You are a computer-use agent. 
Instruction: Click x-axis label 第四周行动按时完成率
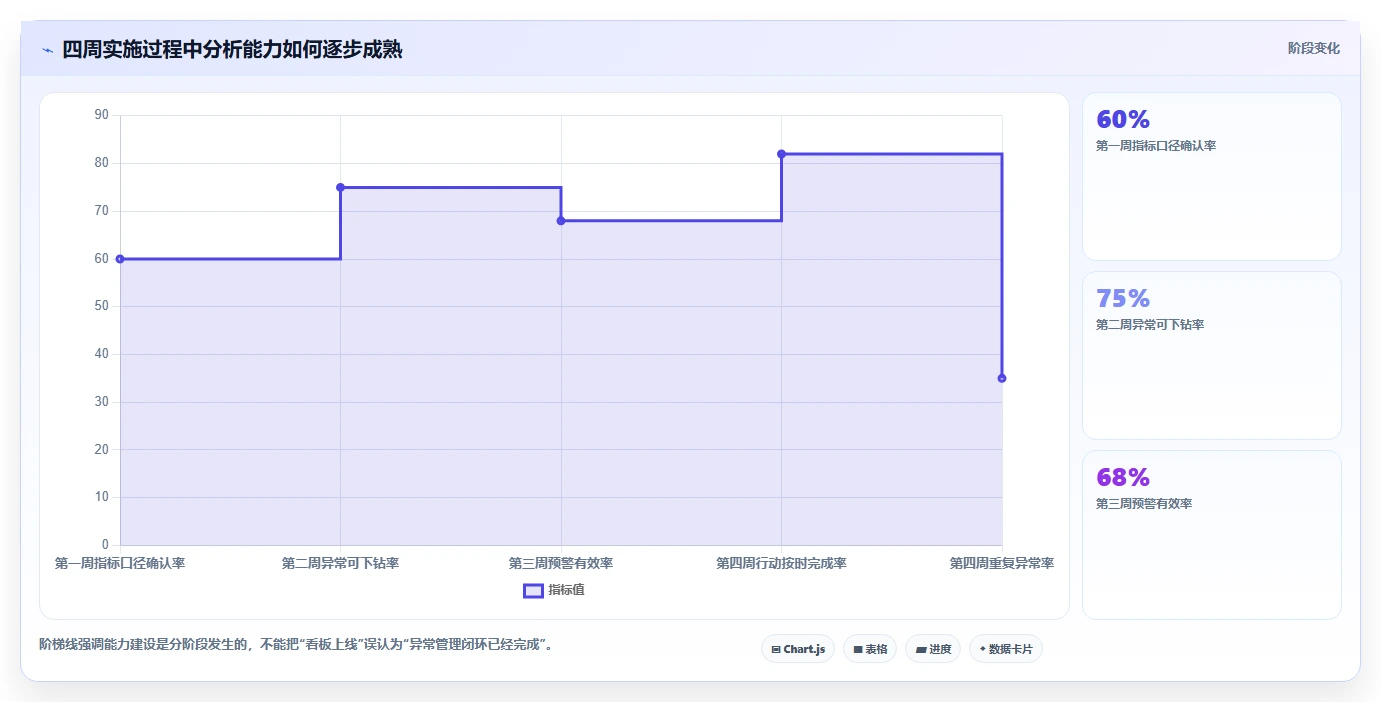tap(781, 563)
